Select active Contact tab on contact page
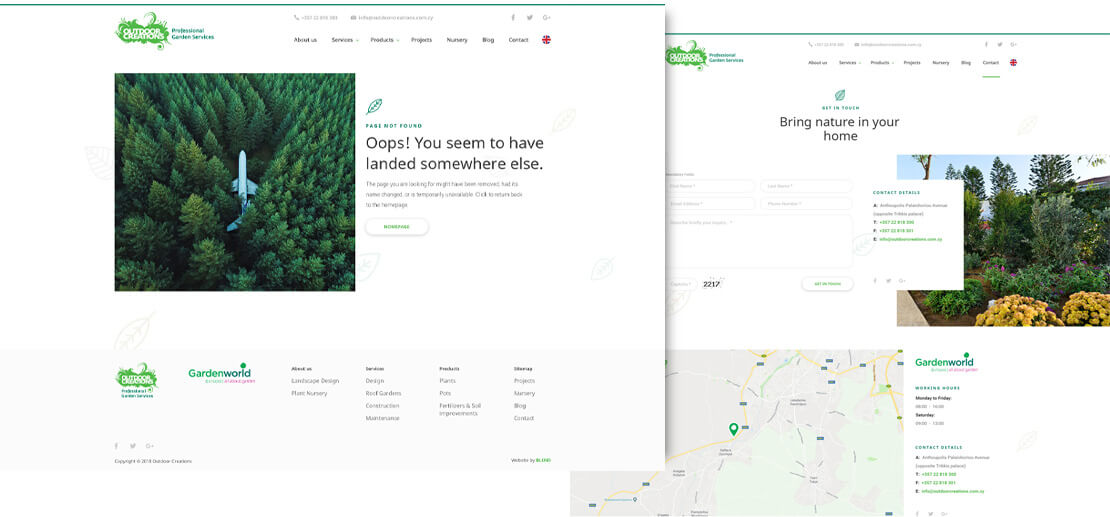The width and height of the screenshot is (1110, 517). (991, 62)
